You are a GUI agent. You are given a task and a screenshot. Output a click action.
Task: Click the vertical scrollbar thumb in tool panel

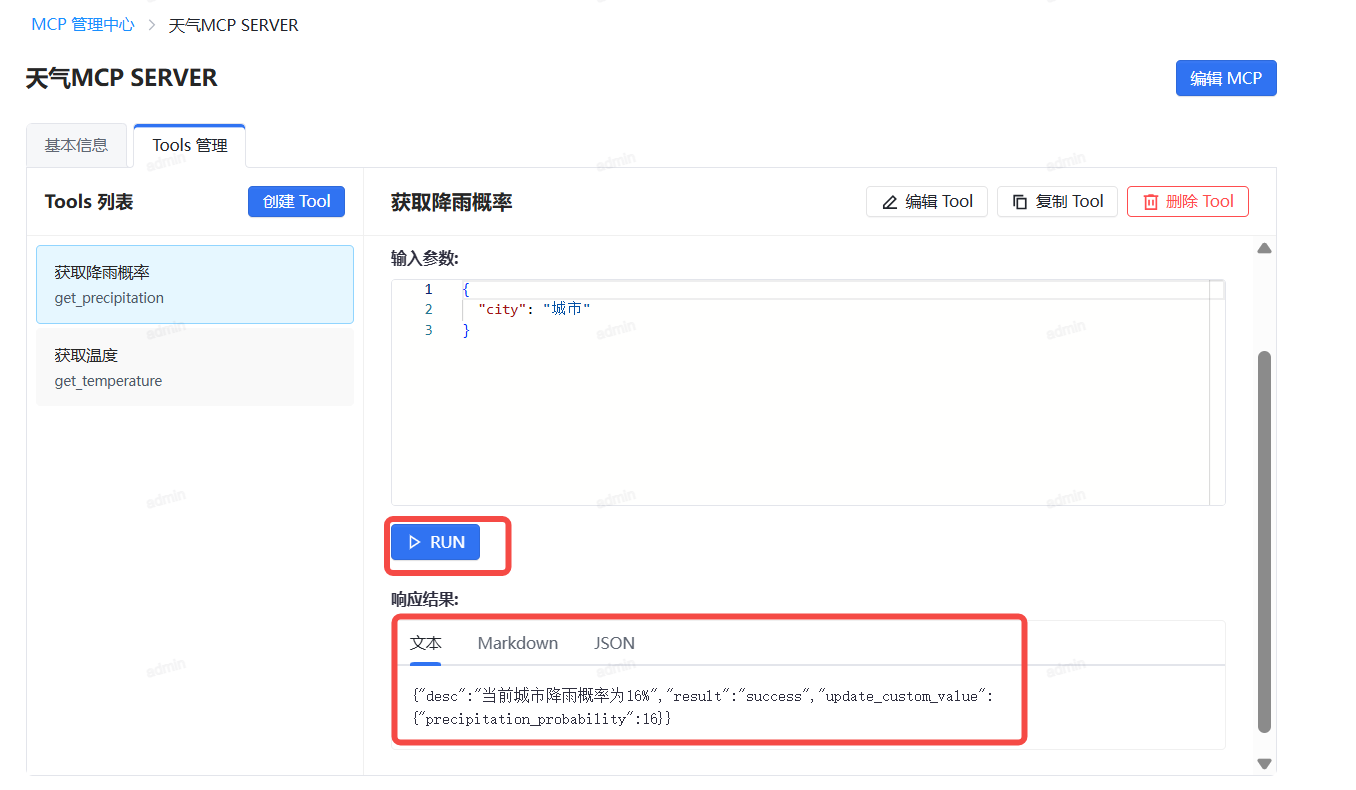[x=1264, y=542]
